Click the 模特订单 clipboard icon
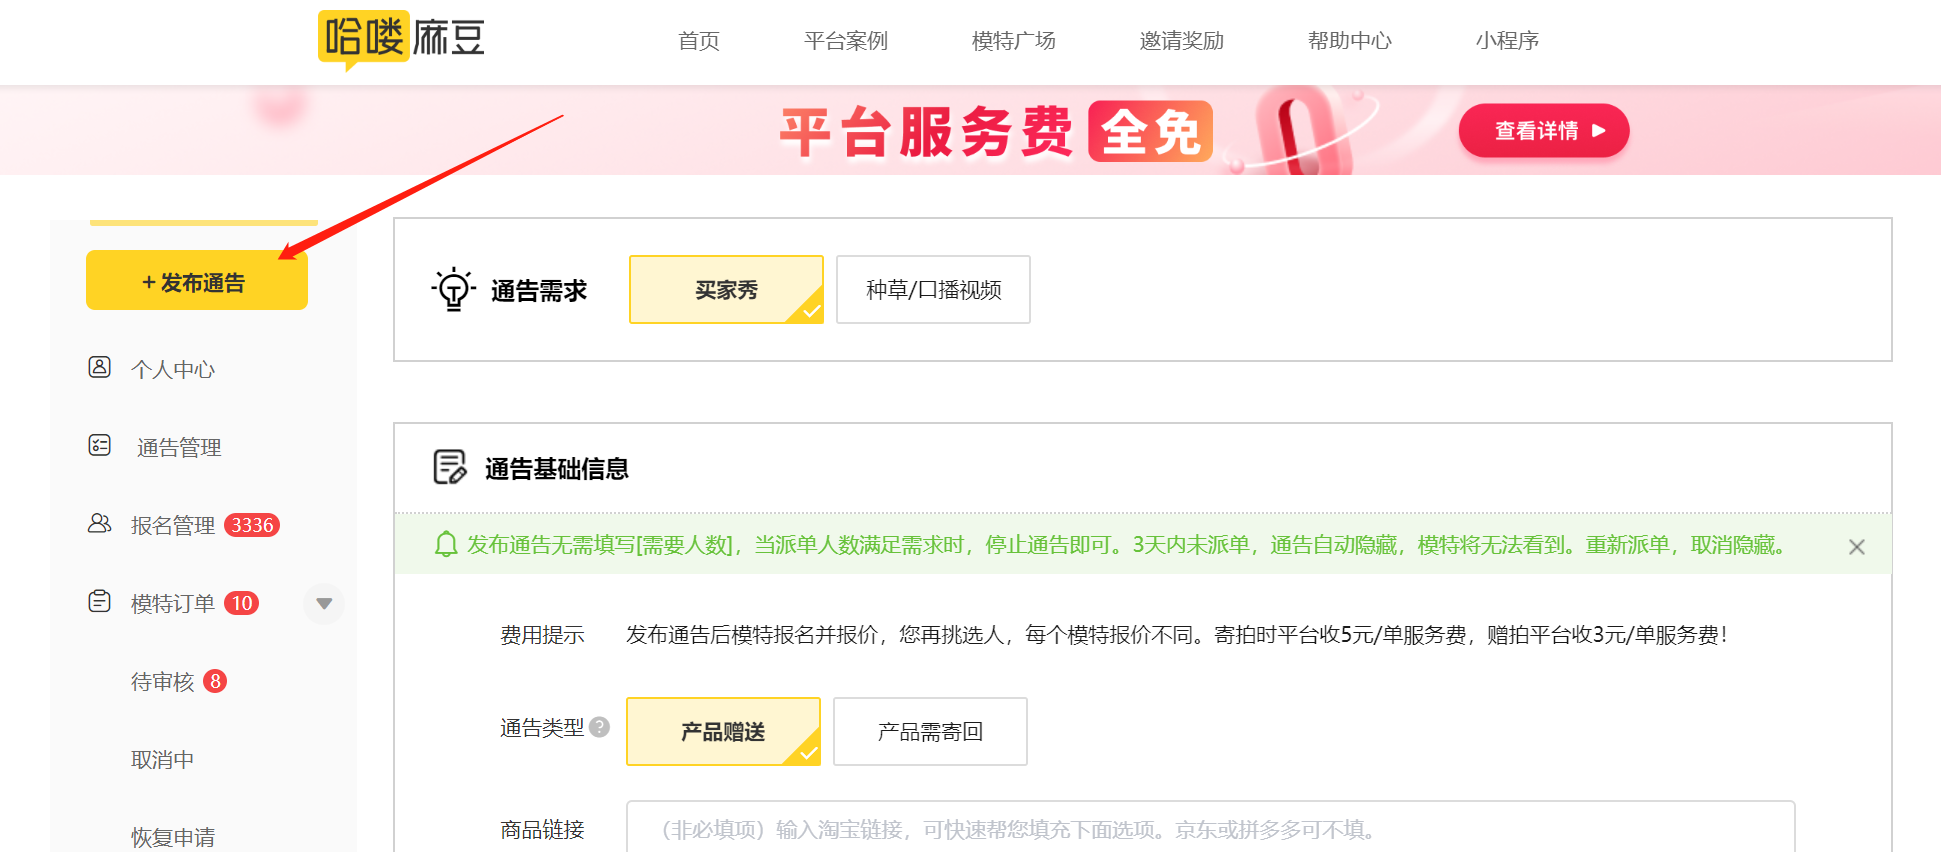This screenshot has height=852, width=1941. pyautogui.click(x=100, y=601)
